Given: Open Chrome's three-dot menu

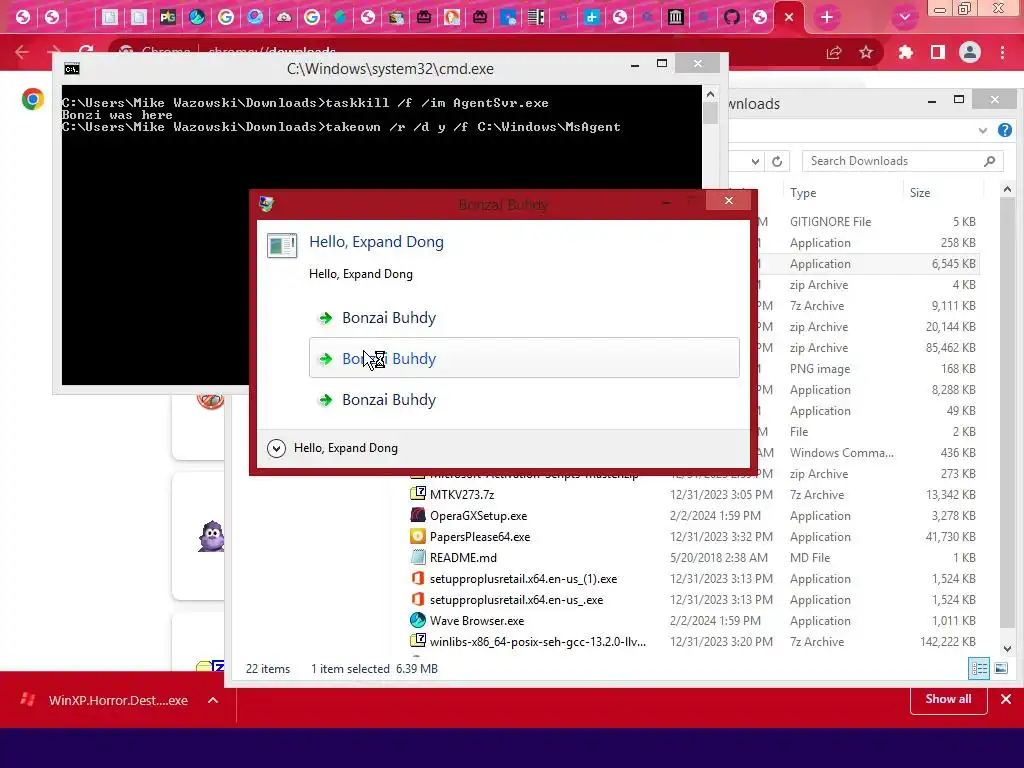Looking at the screenshot, I should pyautogui.click(x=1002, y=52).
